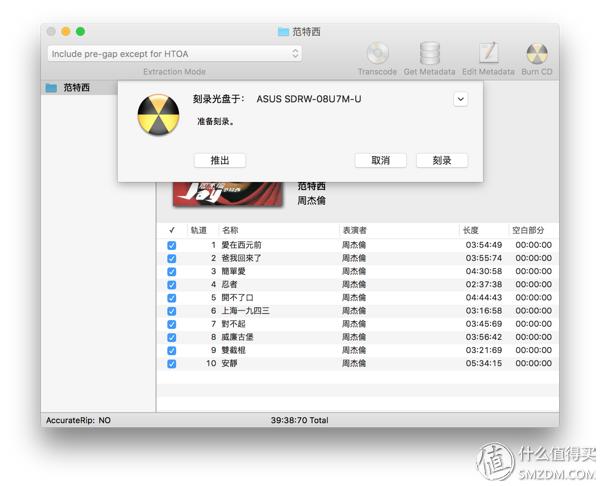Toggle checkbox for track 9 雙截棍
600x486 pixels.
click(x=172, y=351)
